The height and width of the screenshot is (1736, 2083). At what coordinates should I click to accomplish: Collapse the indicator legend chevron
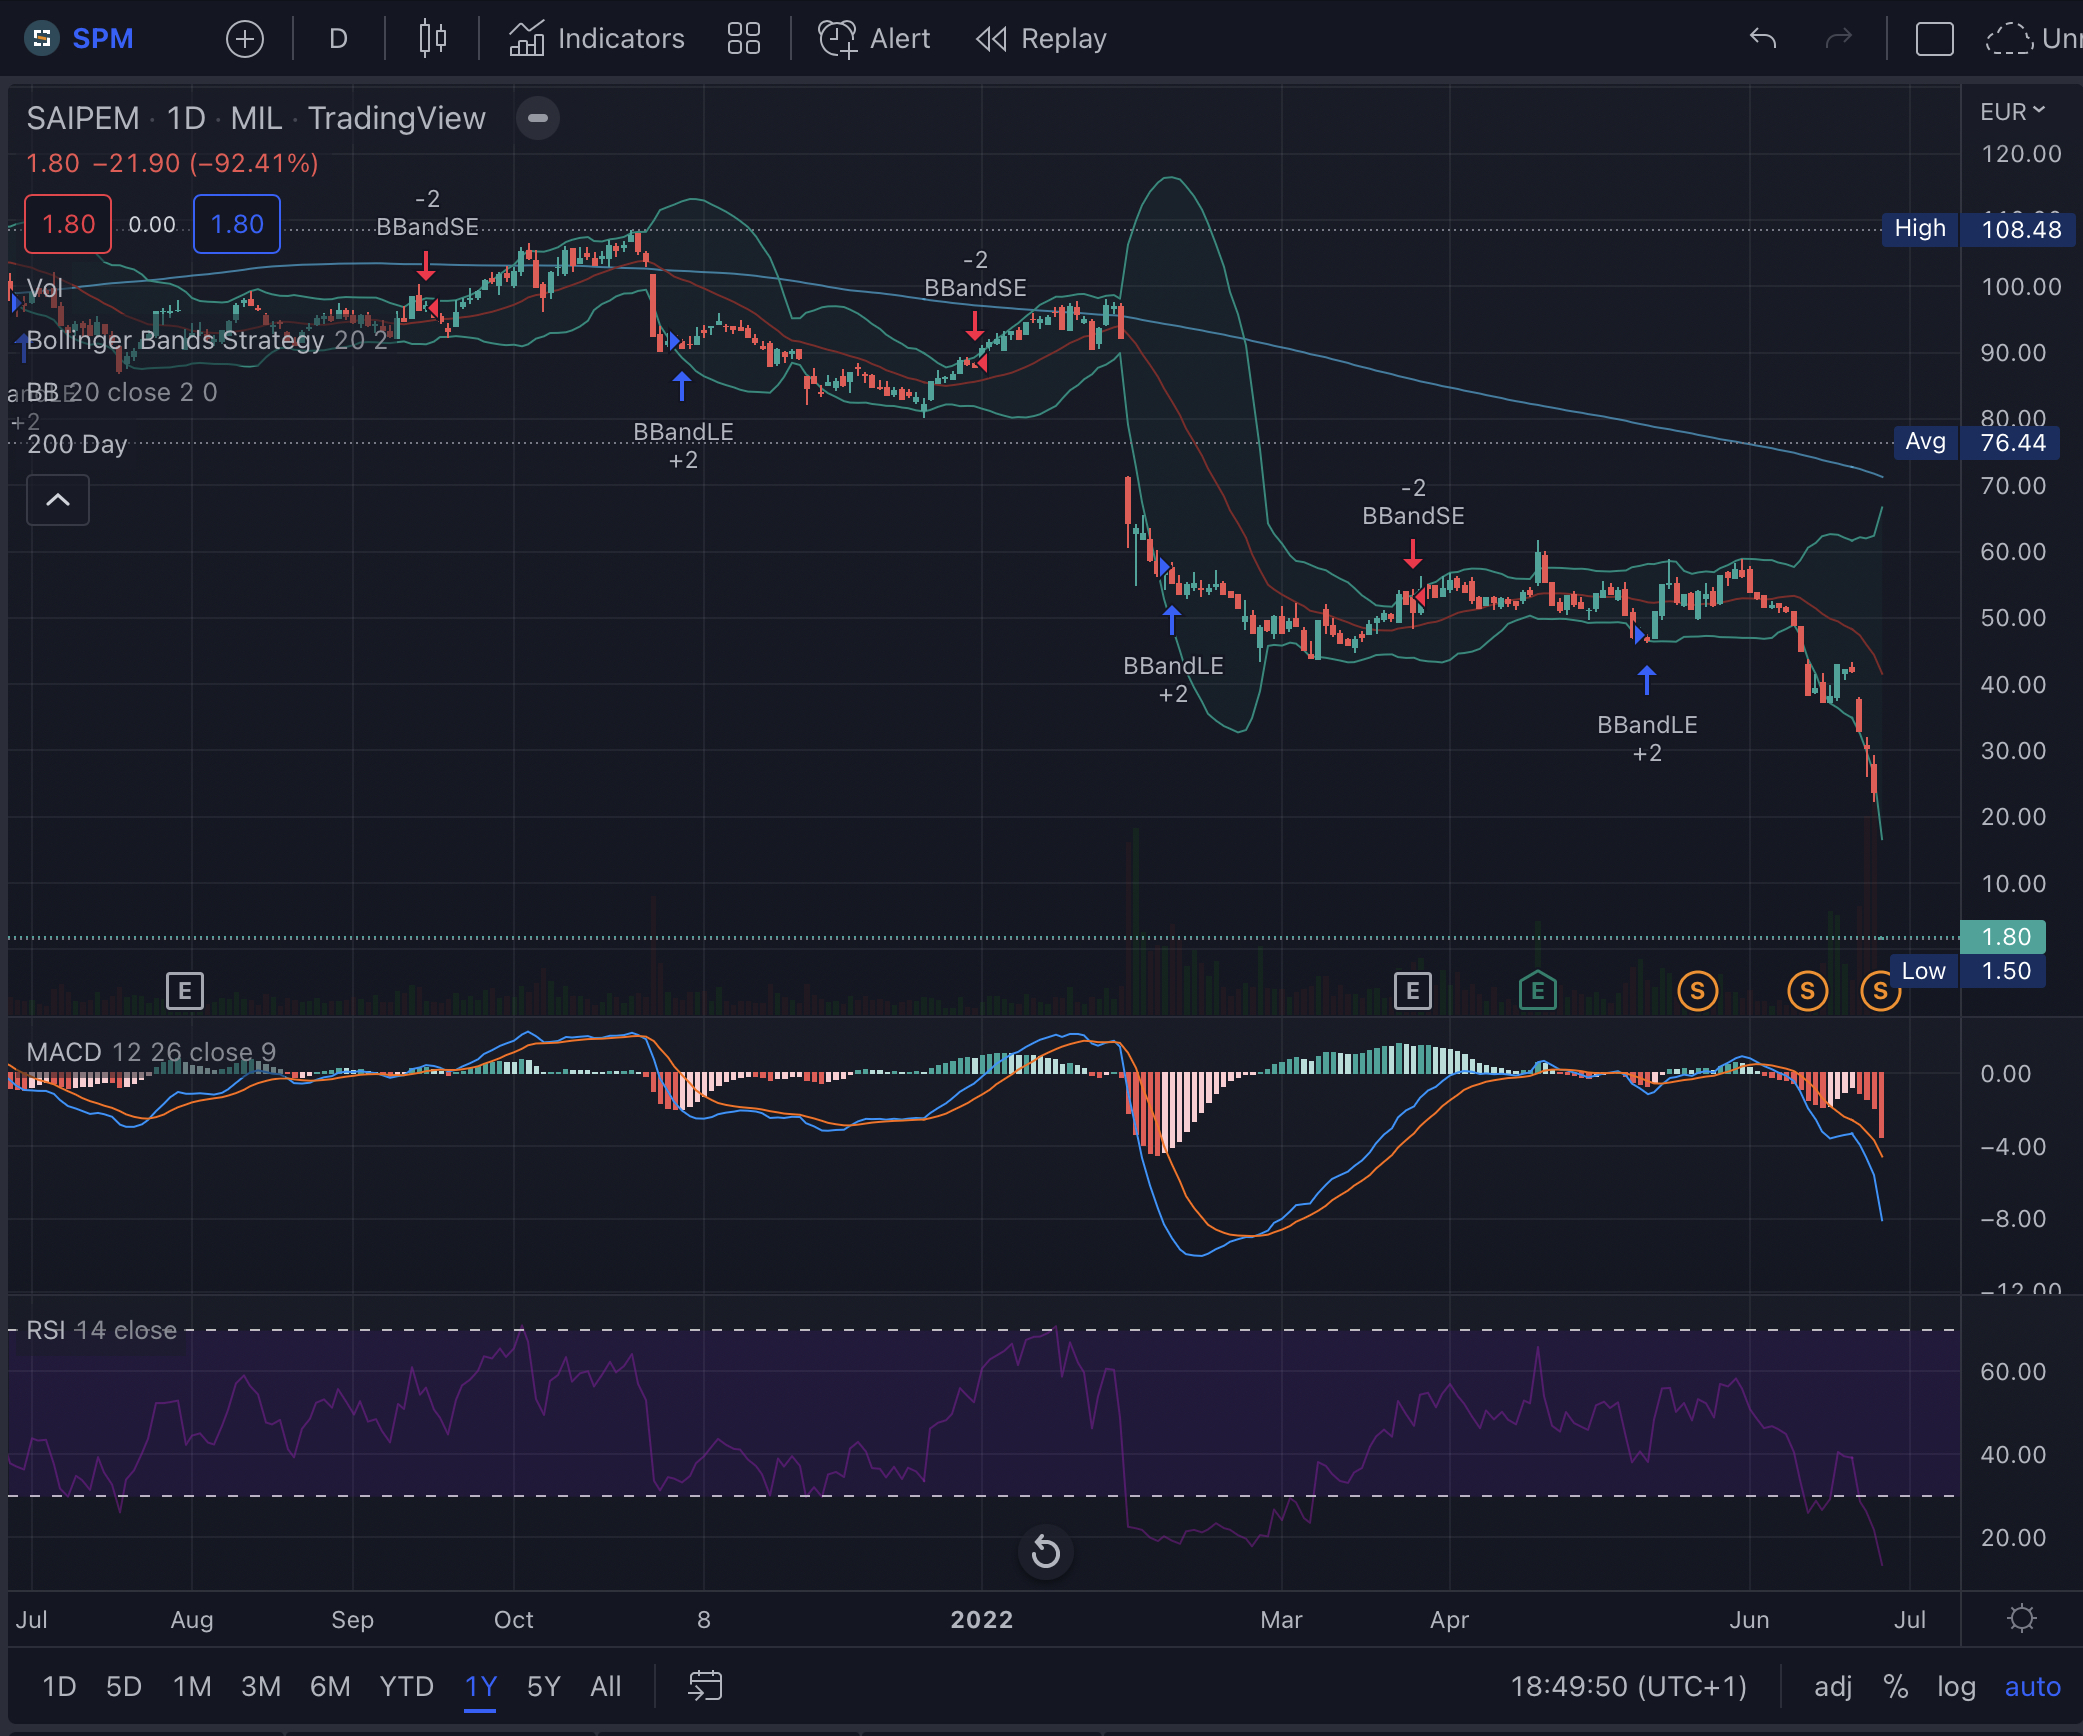click(x=58, y=500)
